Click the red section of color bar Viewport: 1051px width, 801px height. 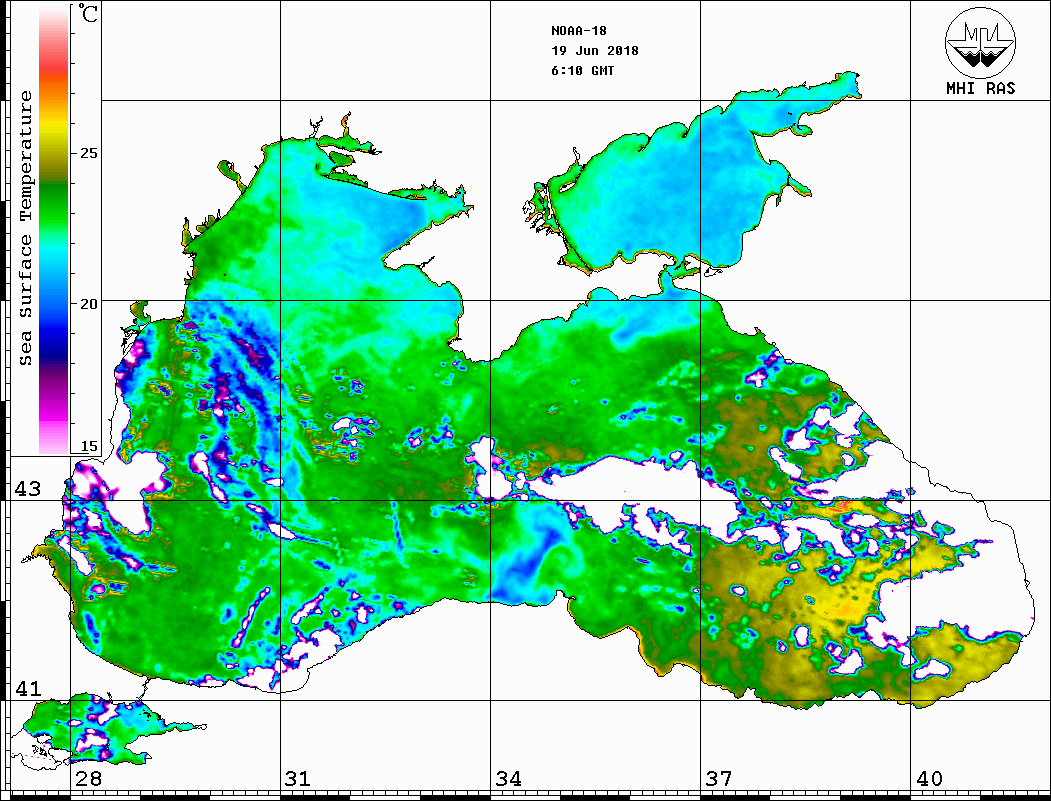(54, 64)
